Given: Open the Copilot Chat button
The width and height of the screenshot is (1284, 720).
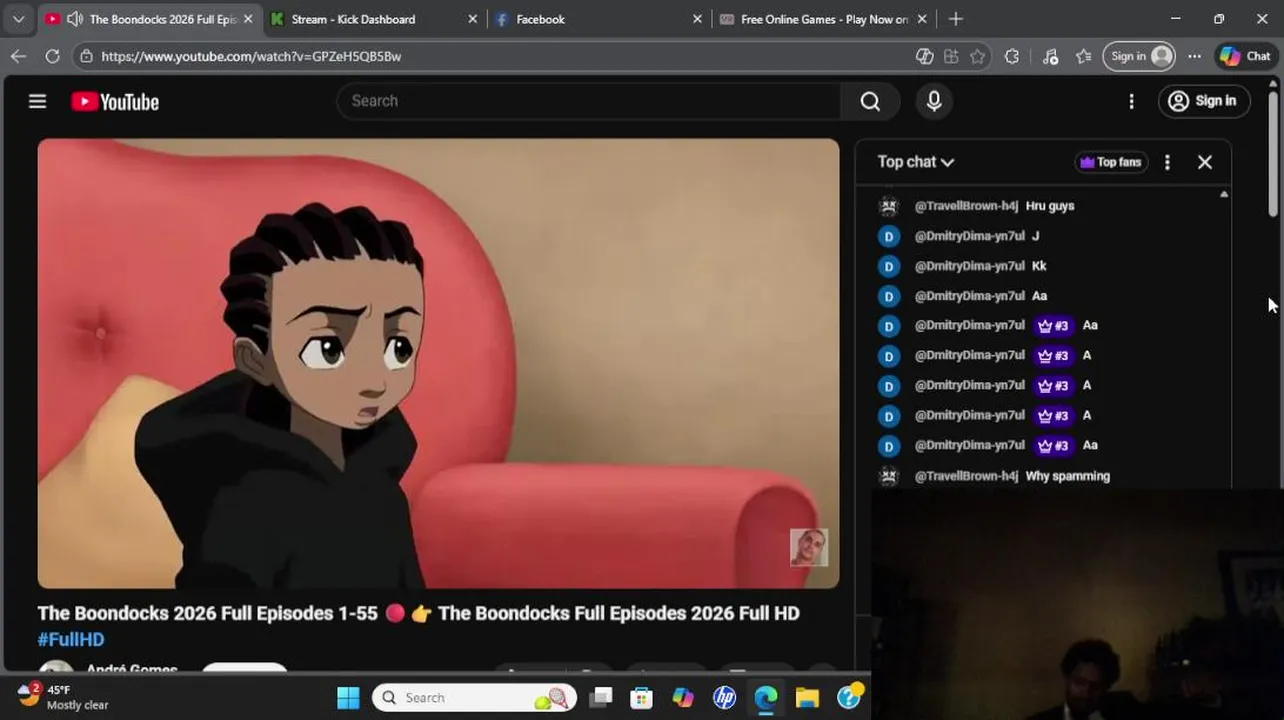Looking at the screenshot, I should click(x=1245, y=56).
